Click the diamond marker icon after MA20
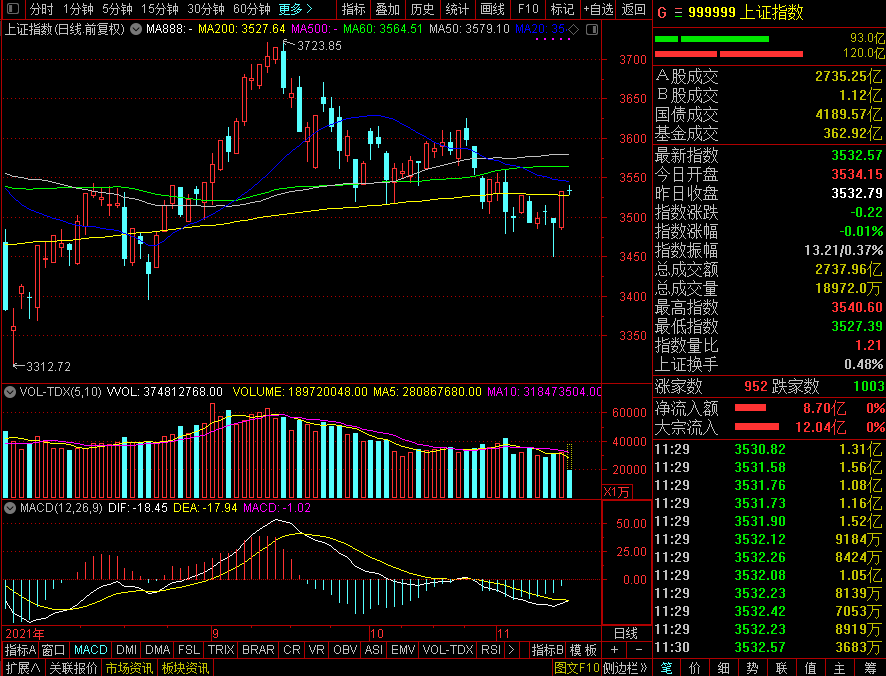 coord(572,29)
